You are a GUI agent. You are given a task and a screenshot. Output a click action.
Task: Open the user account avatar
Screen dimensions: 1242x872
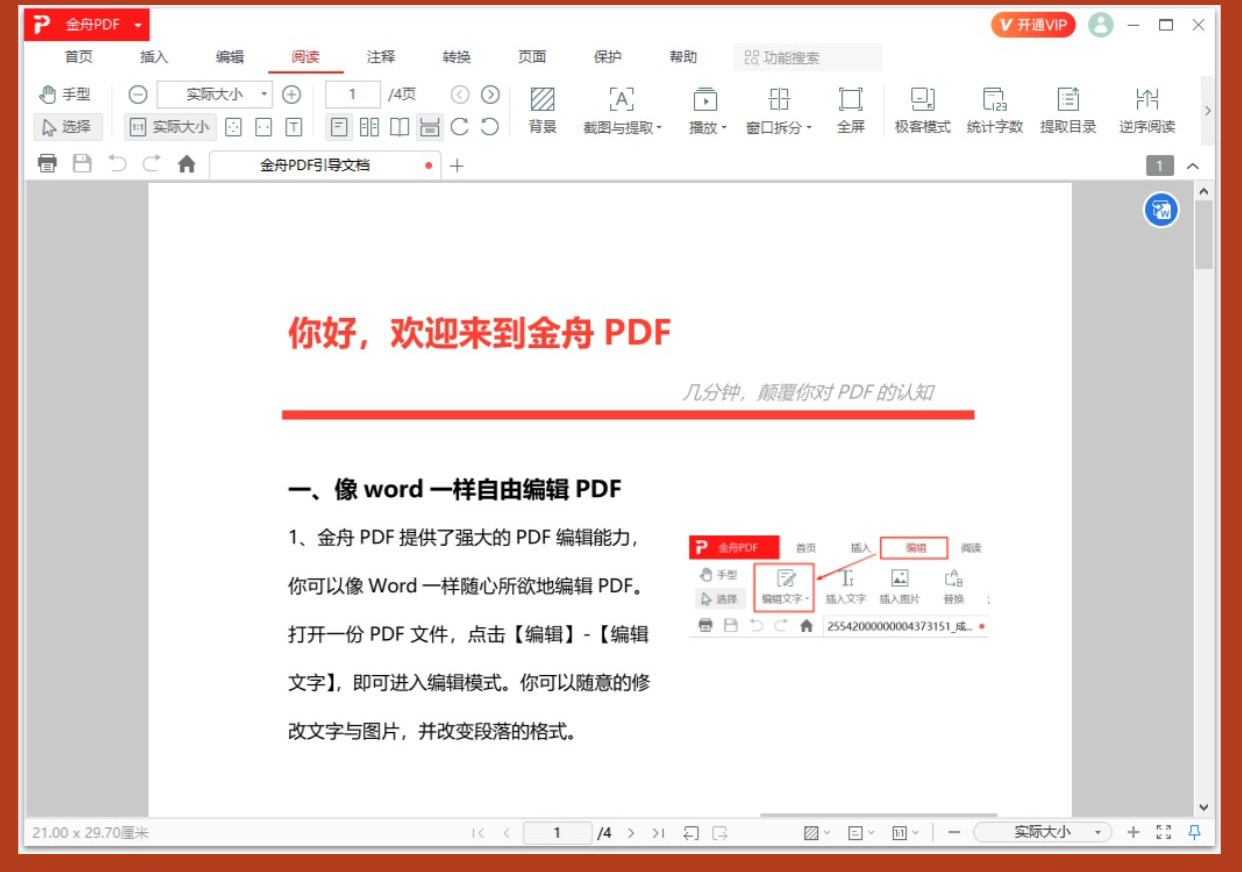[x=1101, y=25]
